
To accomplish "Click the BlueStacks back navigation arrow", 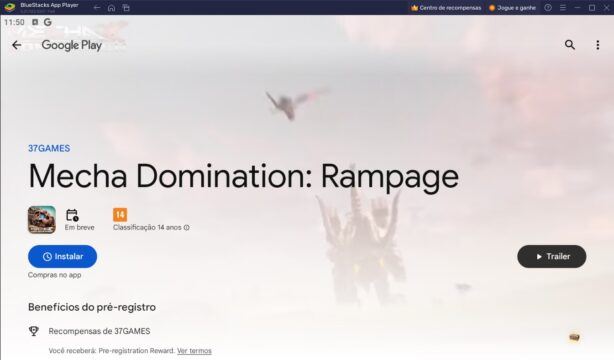I will pyautogui.click(x=97, y=7).
